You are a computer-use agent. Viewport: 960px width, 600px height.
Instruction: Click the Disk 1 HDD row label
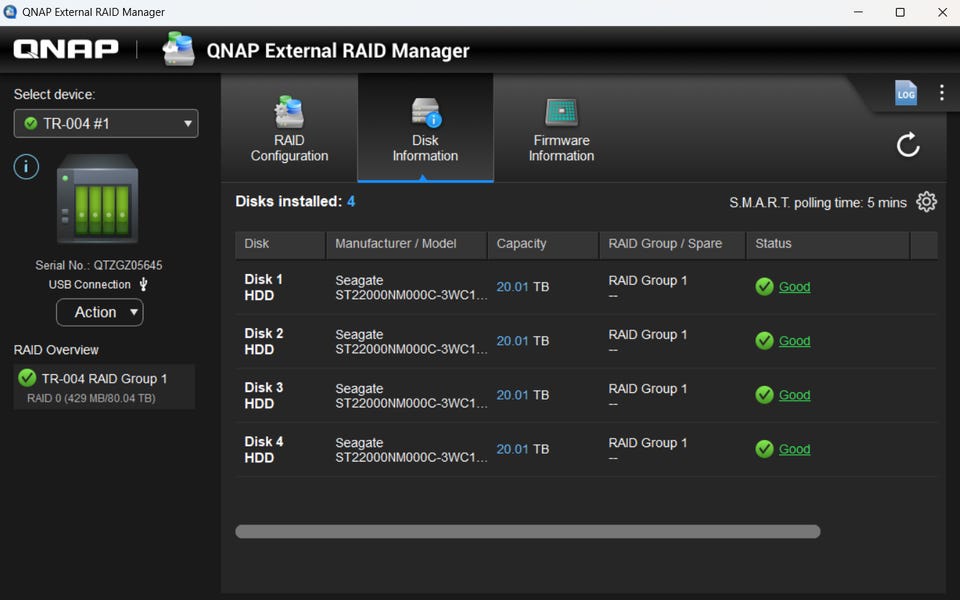point(264,287)
